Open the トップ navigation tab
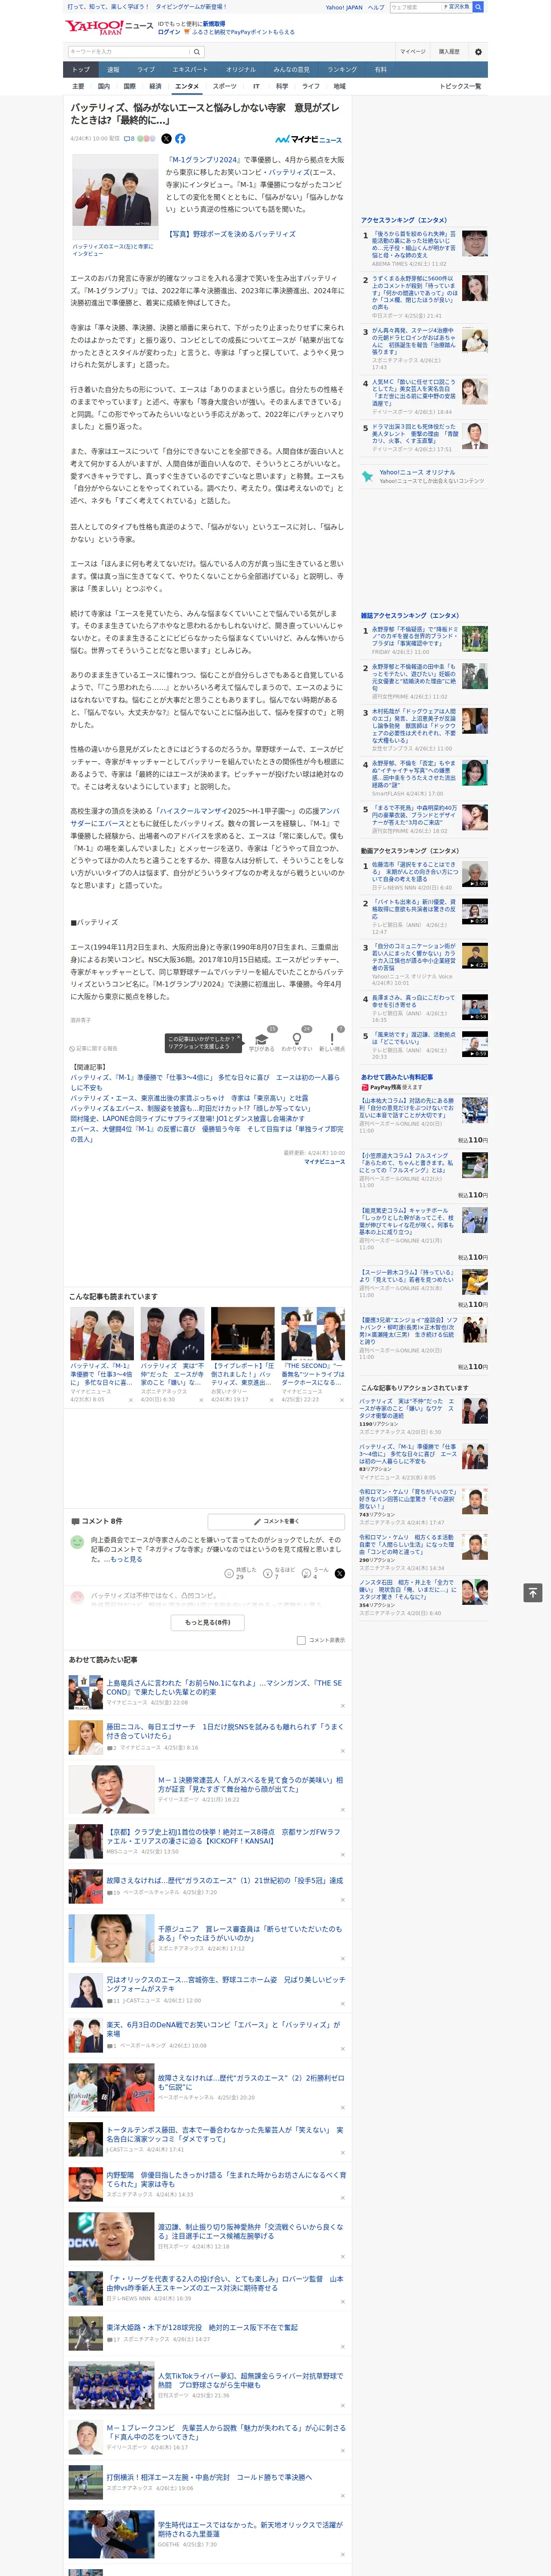This screenshot has width=551, height=2576. pyautogui.click(x=81, y=70)
